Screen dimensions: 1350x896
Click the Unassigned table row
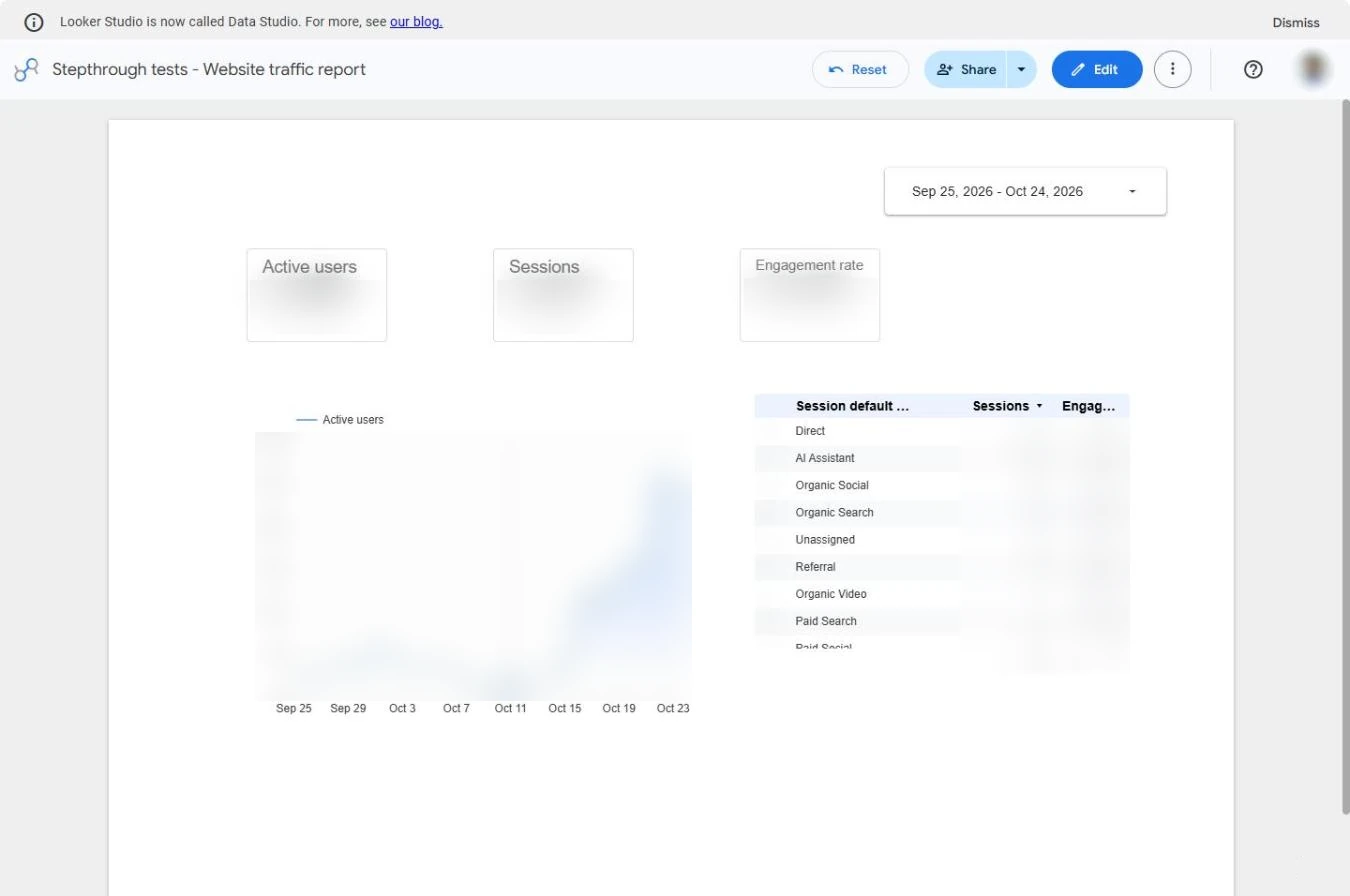tap(942, 540)
